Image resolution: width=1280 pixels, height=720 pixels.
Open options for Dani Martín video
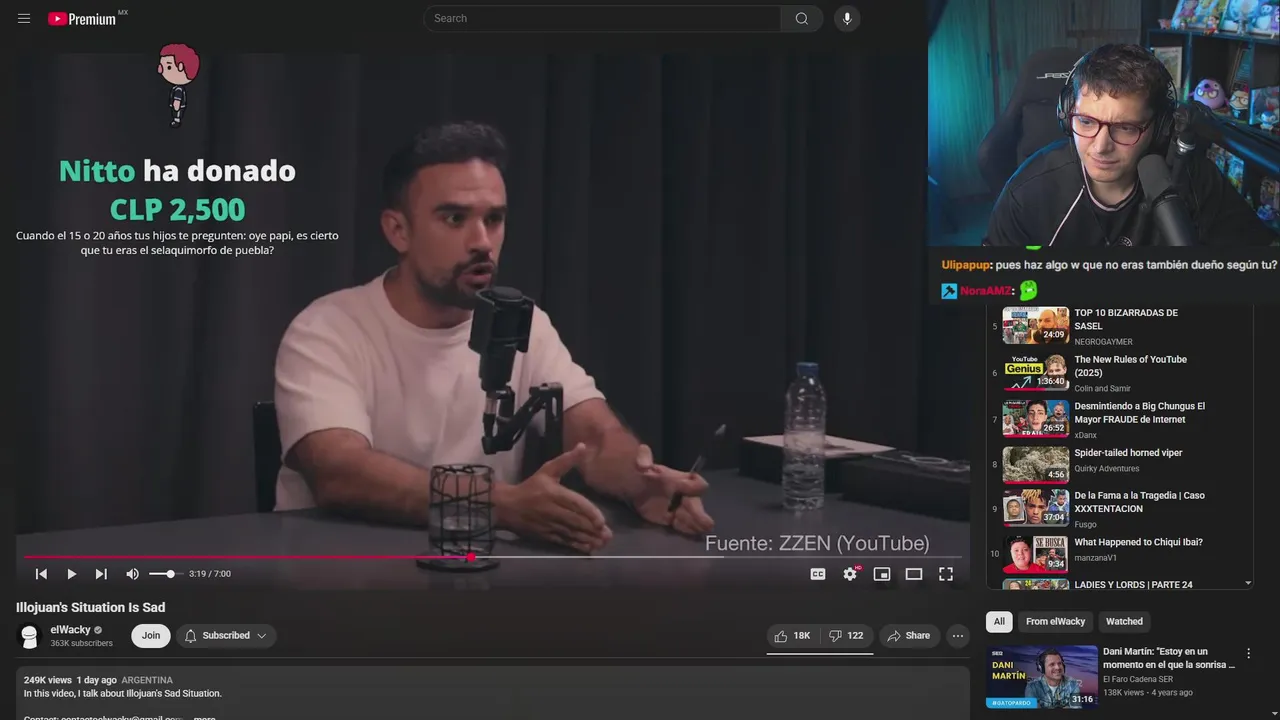tap(1248, 654)
